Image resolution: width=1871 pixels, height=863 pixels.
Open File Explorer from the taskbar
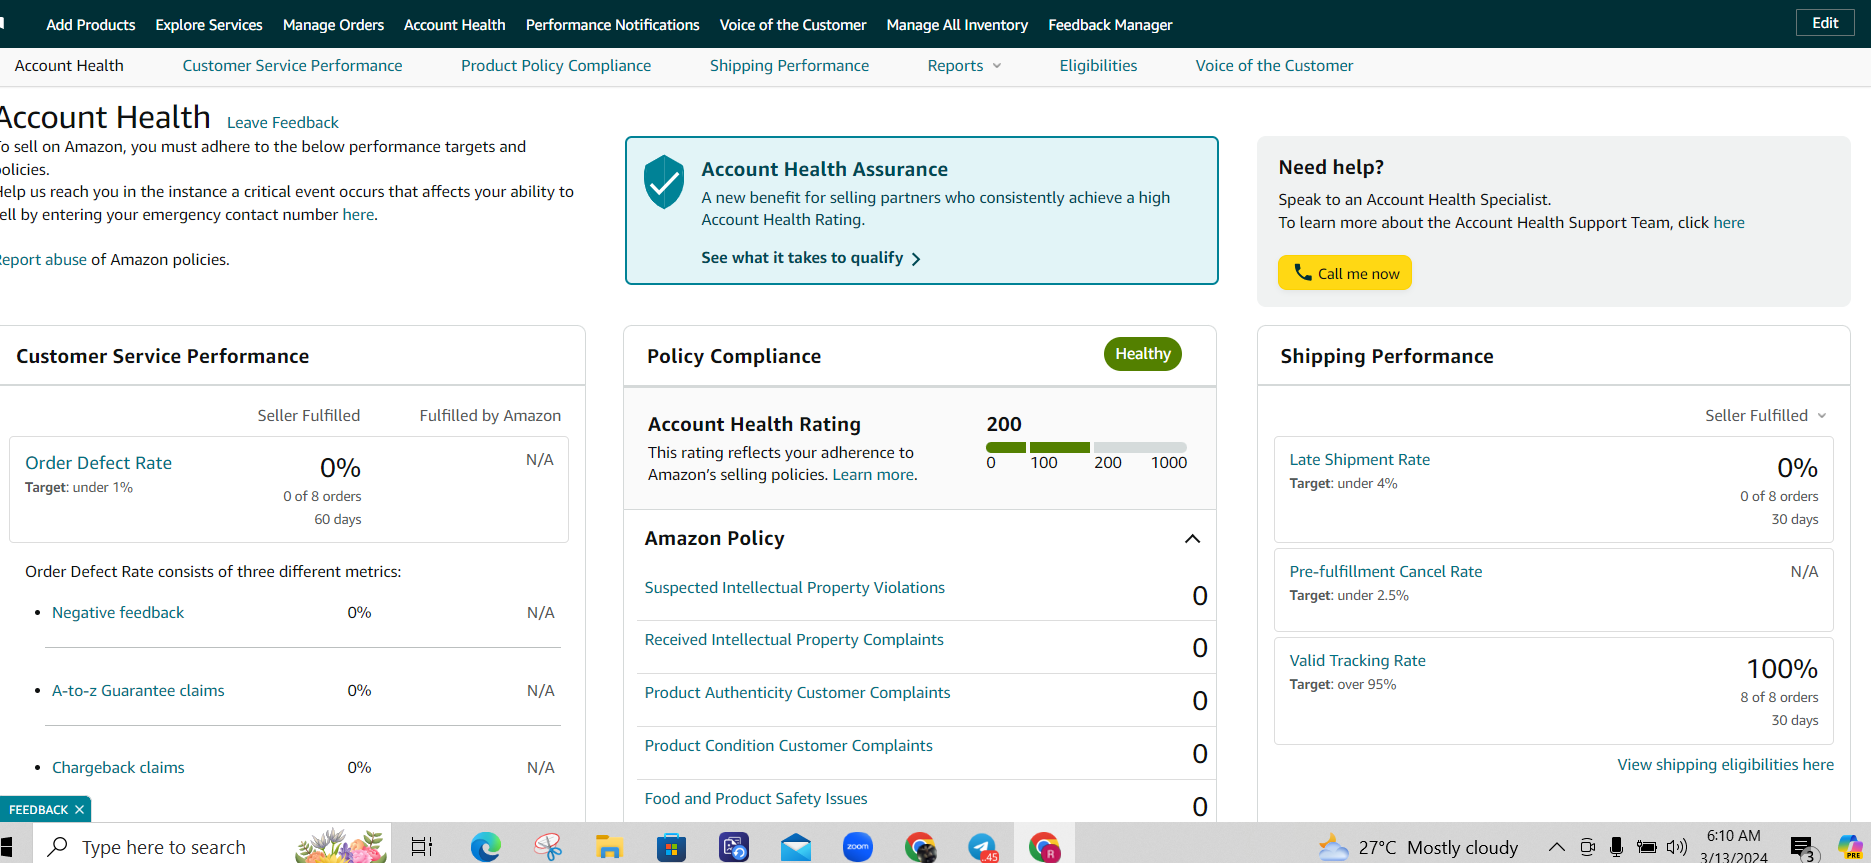click(x=609, y=847)
